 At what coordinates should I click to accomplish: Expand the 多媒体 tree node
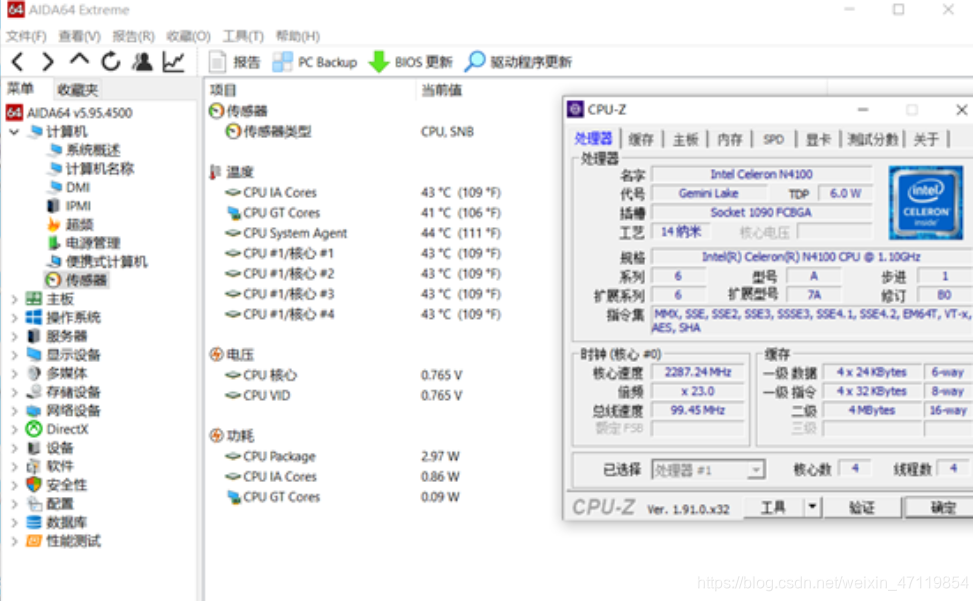pyautogui.click(x=14, y=373)
